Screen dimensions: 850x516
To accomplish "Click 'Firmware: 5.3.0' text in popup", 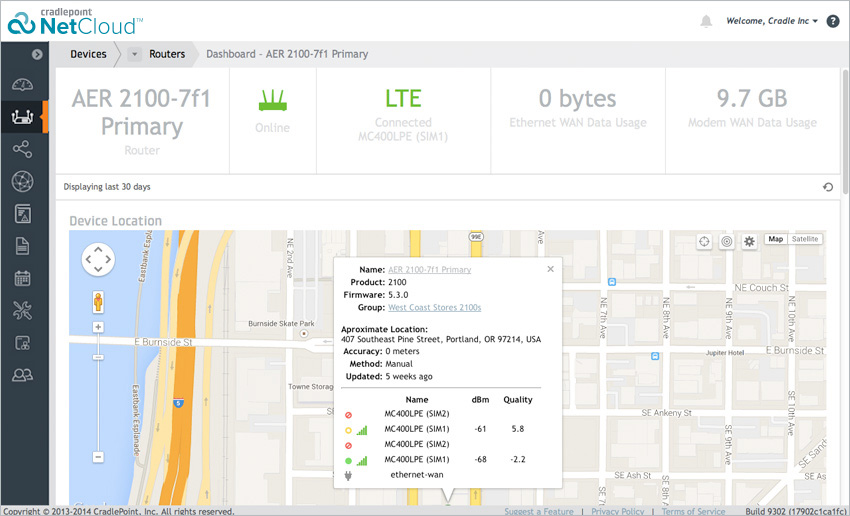I will (x=376, y=295).
